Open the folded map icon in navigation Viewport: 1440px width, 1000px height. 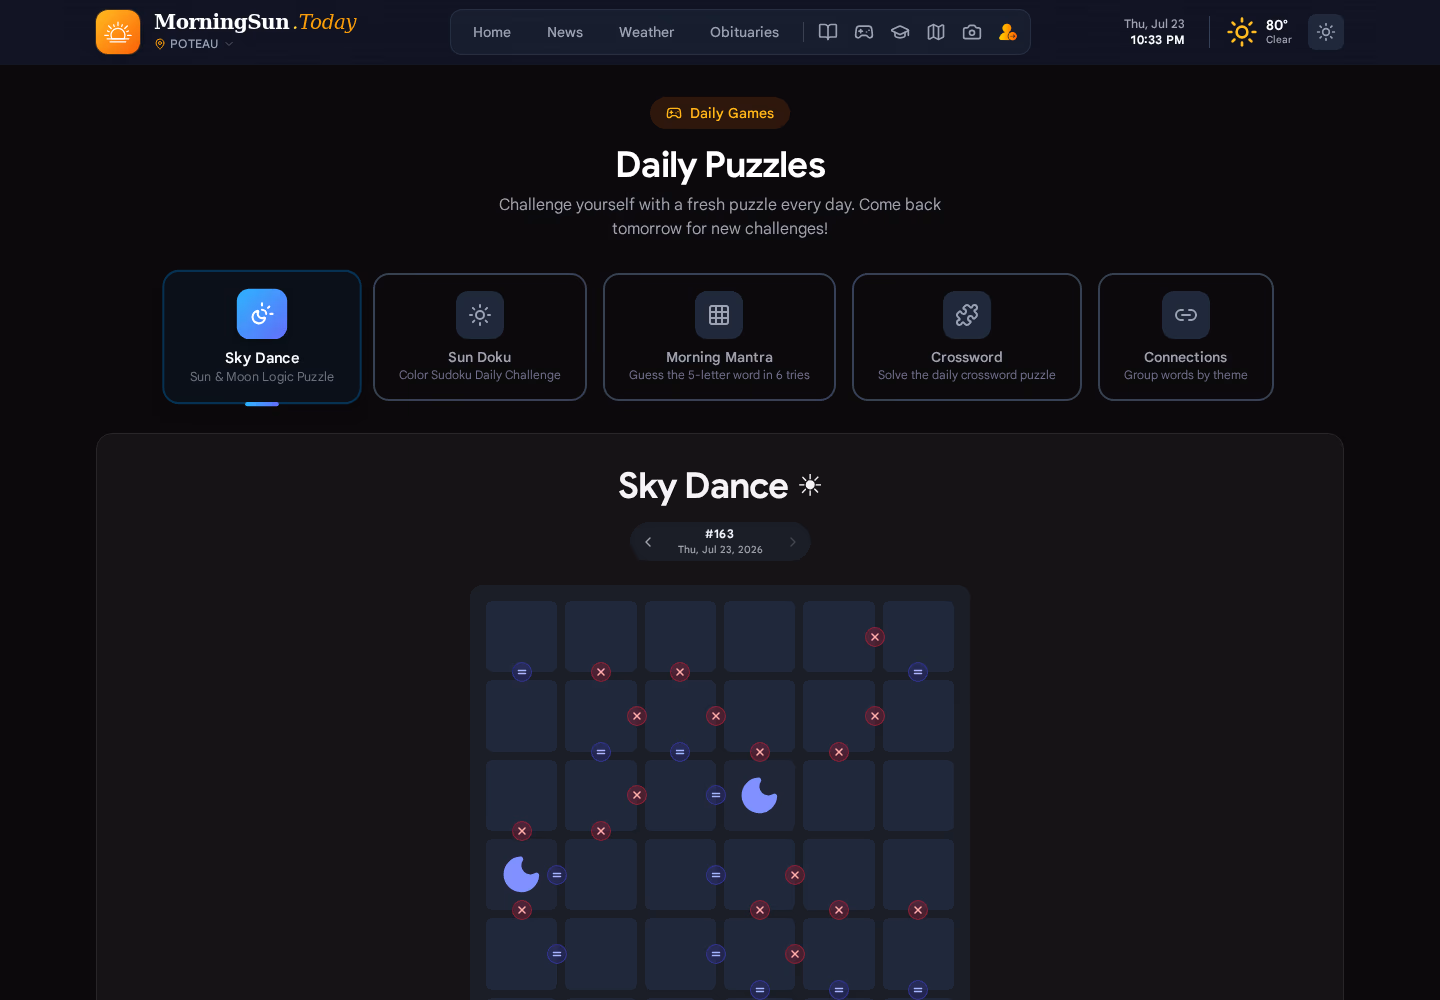point(936,32)
